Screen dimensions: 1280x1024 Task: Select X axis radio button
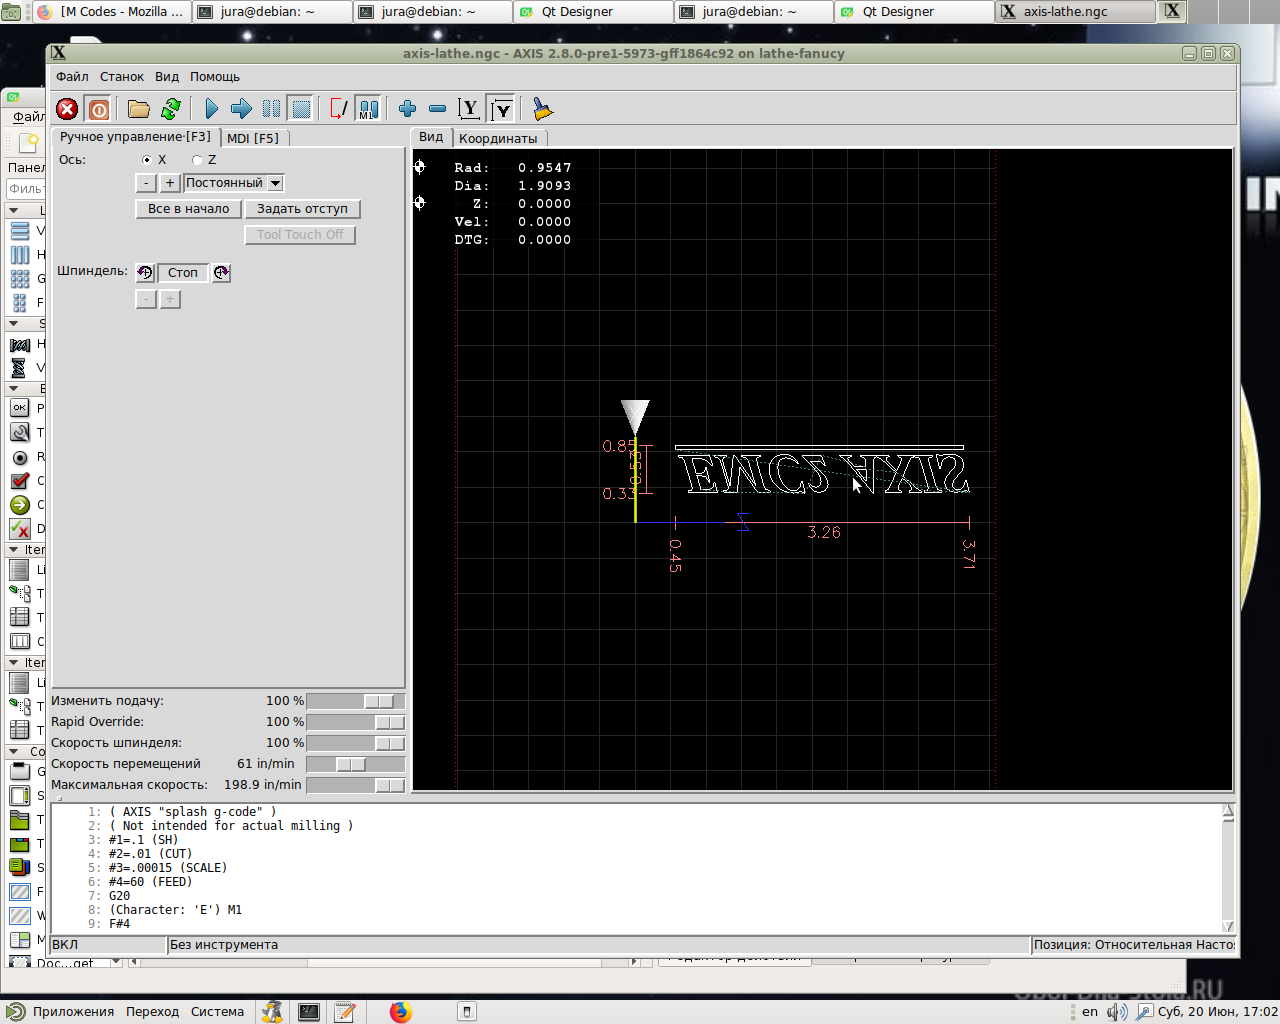(147, 160)
